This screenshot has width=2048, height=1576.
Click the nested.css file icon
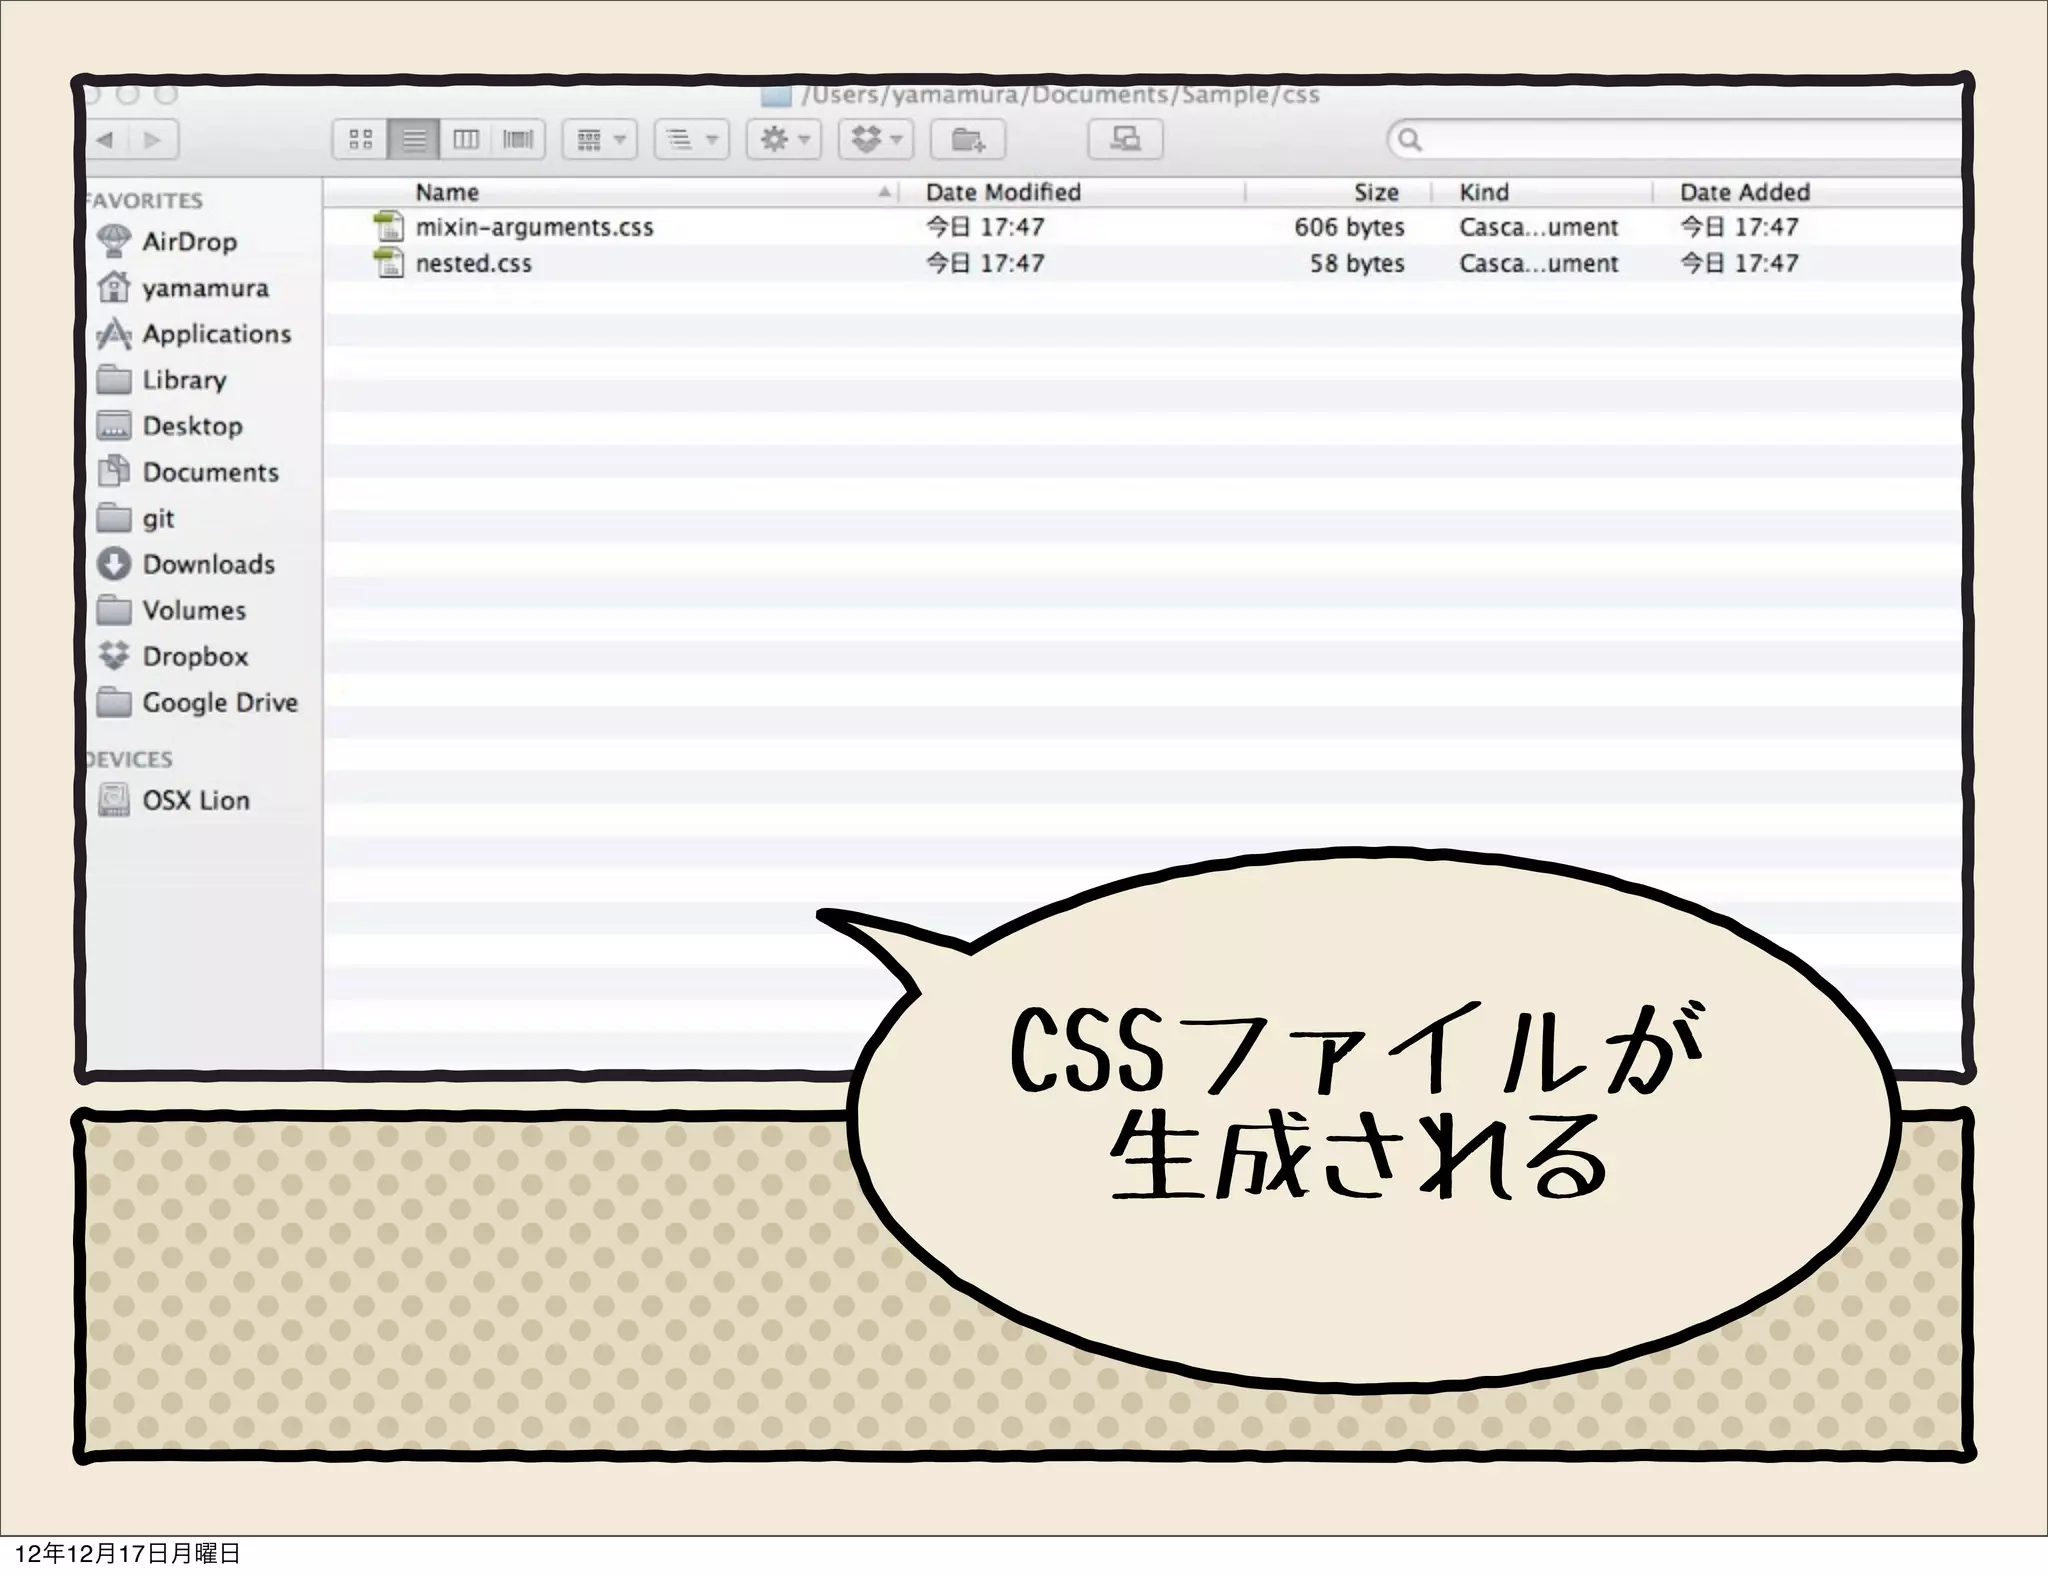tap(388, 263)
